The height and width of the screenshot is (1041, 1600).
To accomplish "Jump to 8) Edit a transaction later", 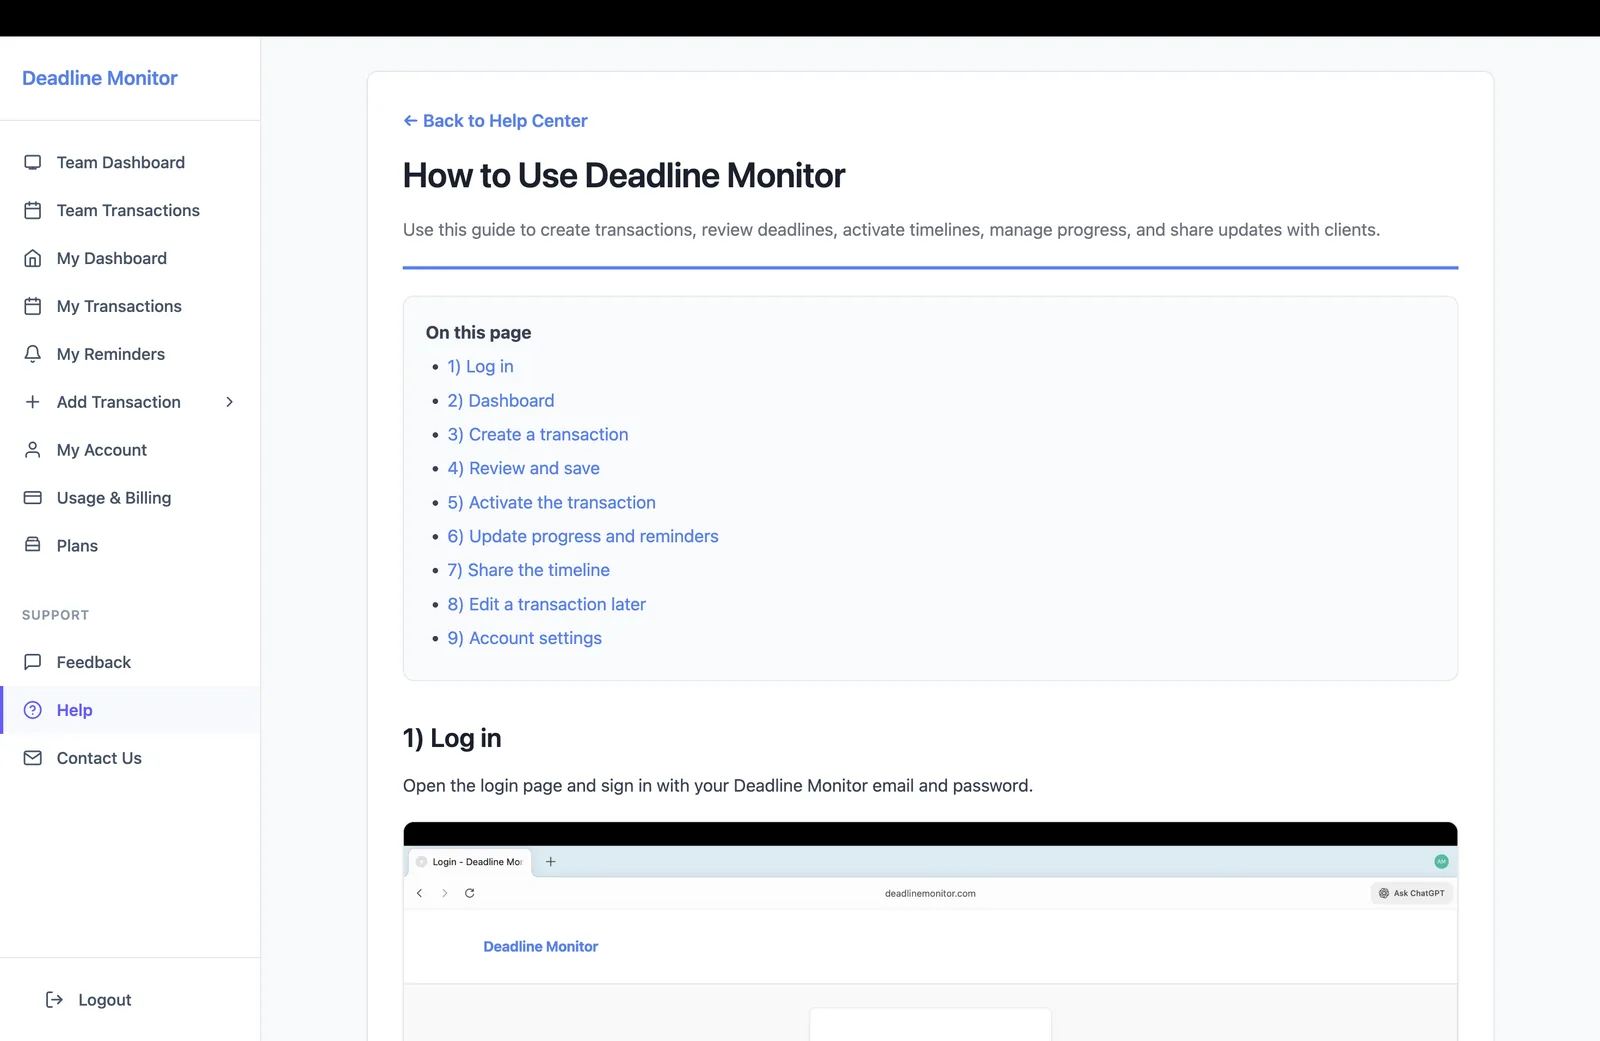I will click(x=547, y=604).
